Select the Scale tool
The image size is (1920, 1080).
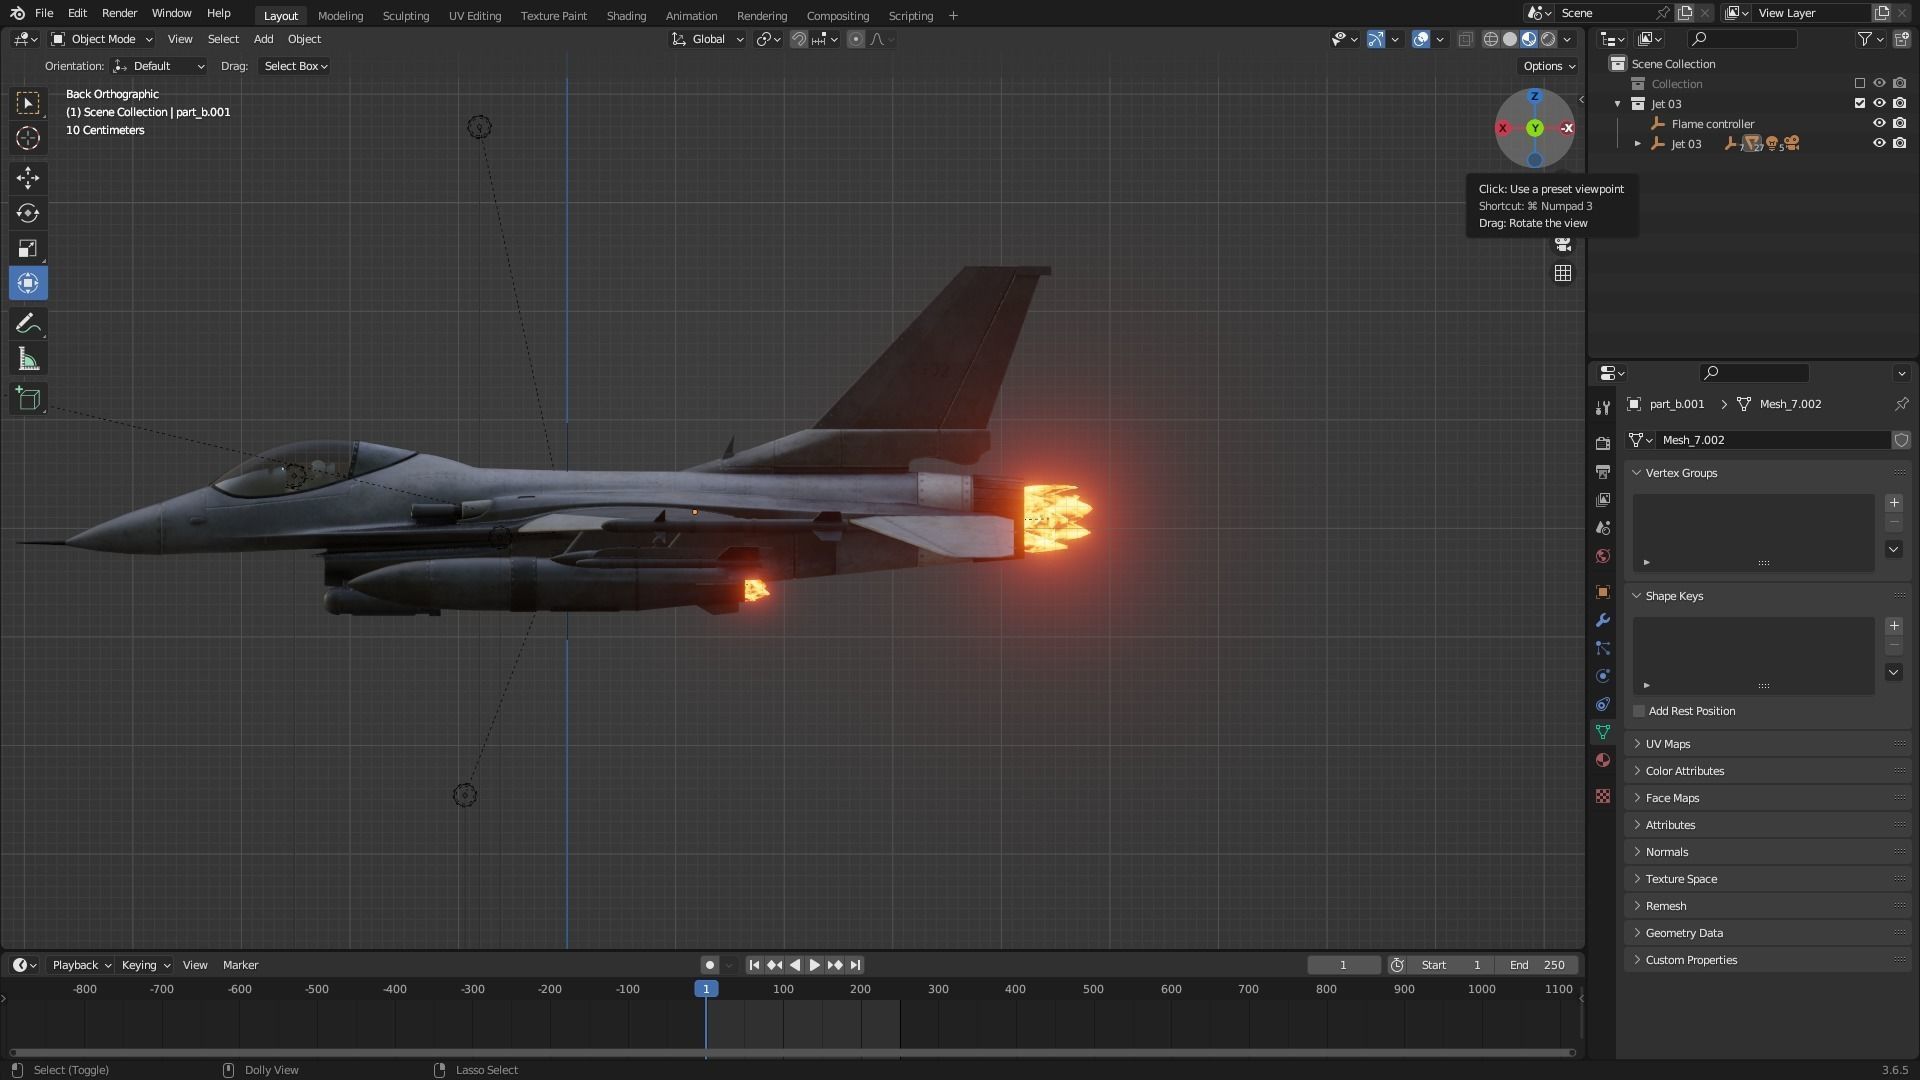tap(28, 248)
